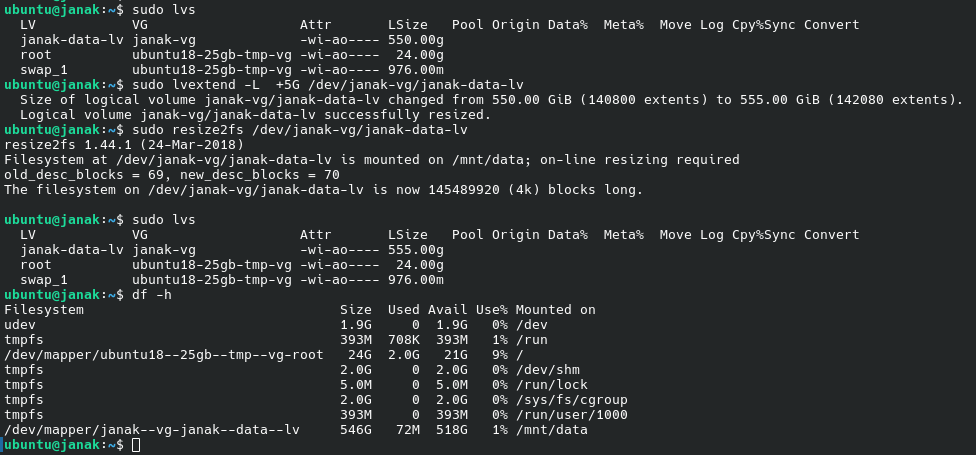
Task: Click the 'Mounted on' column header
Action: [556, 310]
